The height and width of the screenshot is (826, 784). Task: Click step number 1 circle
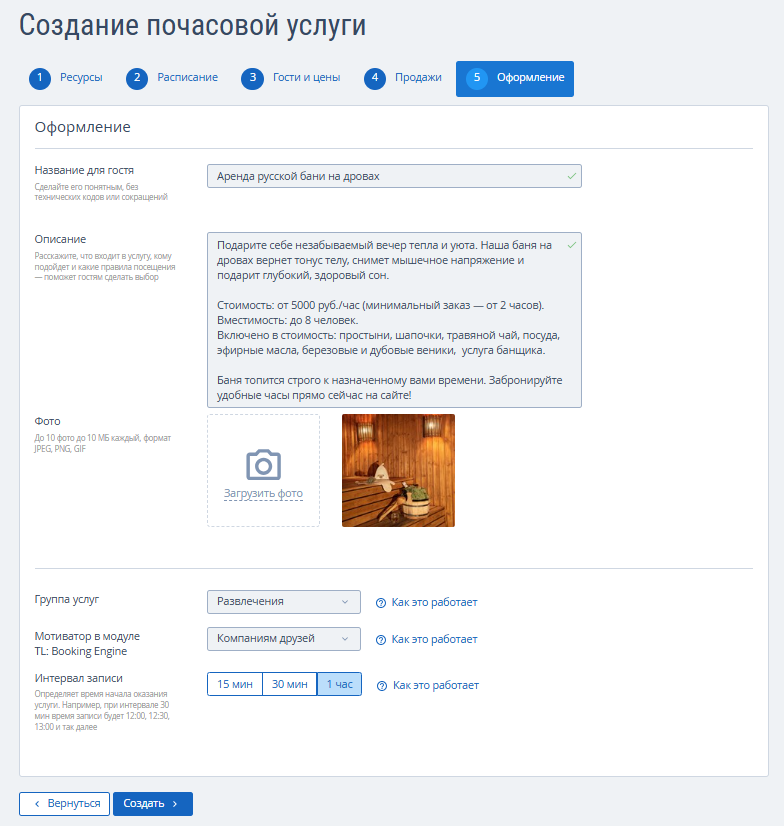point(40,78)
